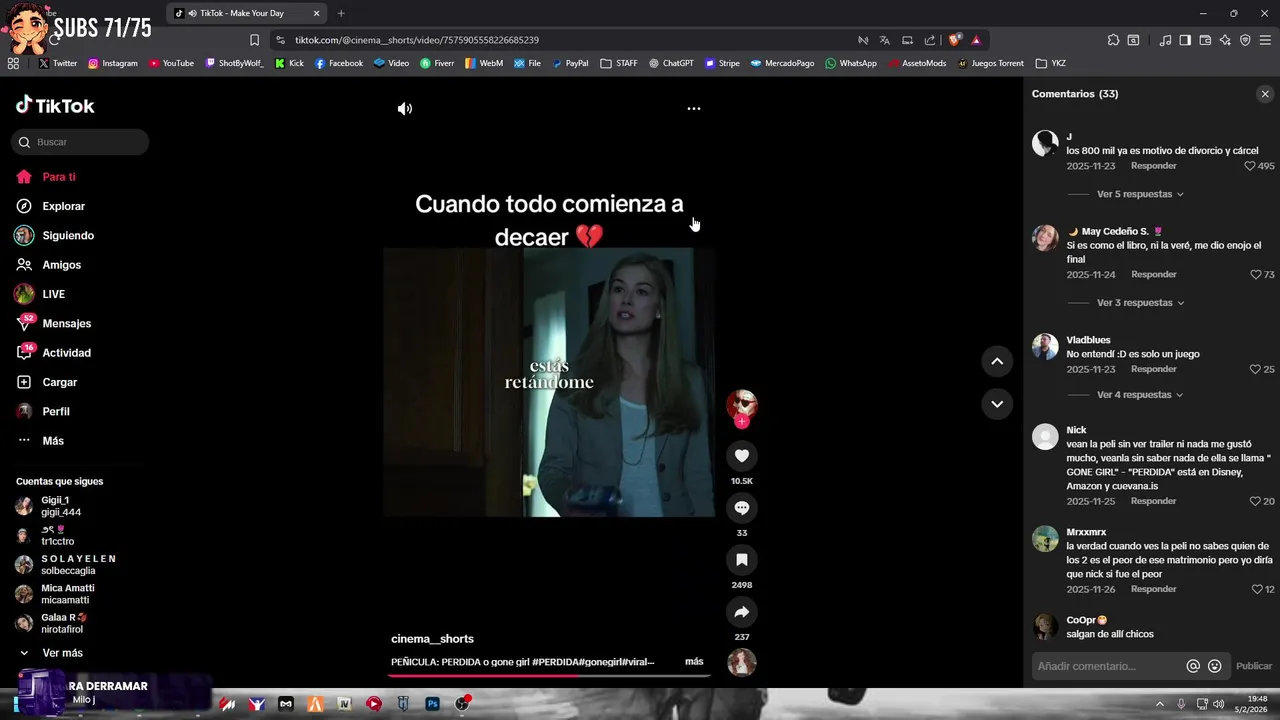Open Photoshop from the taskbar
Screen dimensions: 1280x720
click(x=432, y=704)
